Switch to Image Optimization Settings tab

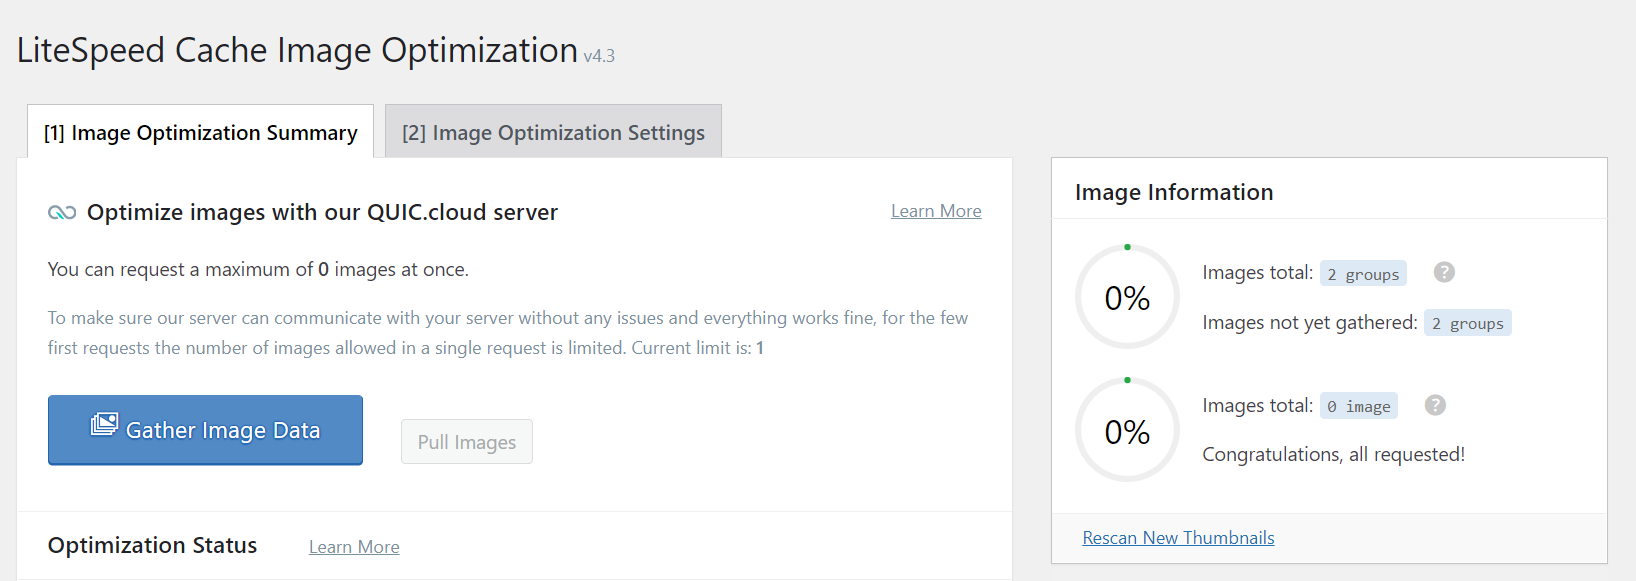(x=553, y=132)
